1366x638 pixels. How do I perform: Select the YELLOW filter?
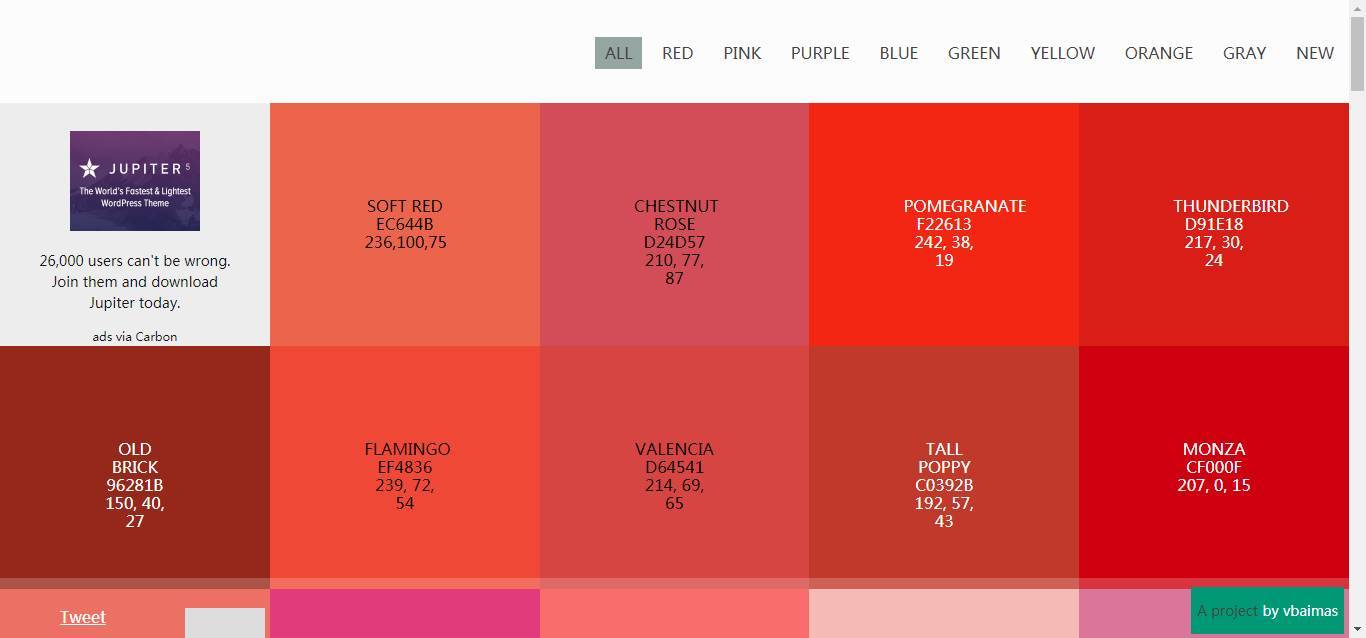[1062, 53]
